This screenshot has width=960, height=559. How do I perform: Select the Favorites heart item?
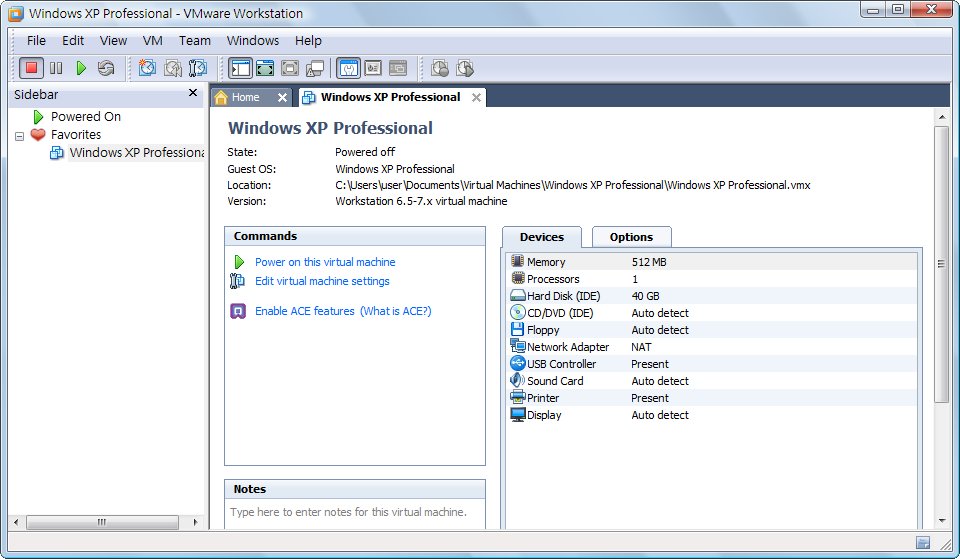(x=38, y=134)
